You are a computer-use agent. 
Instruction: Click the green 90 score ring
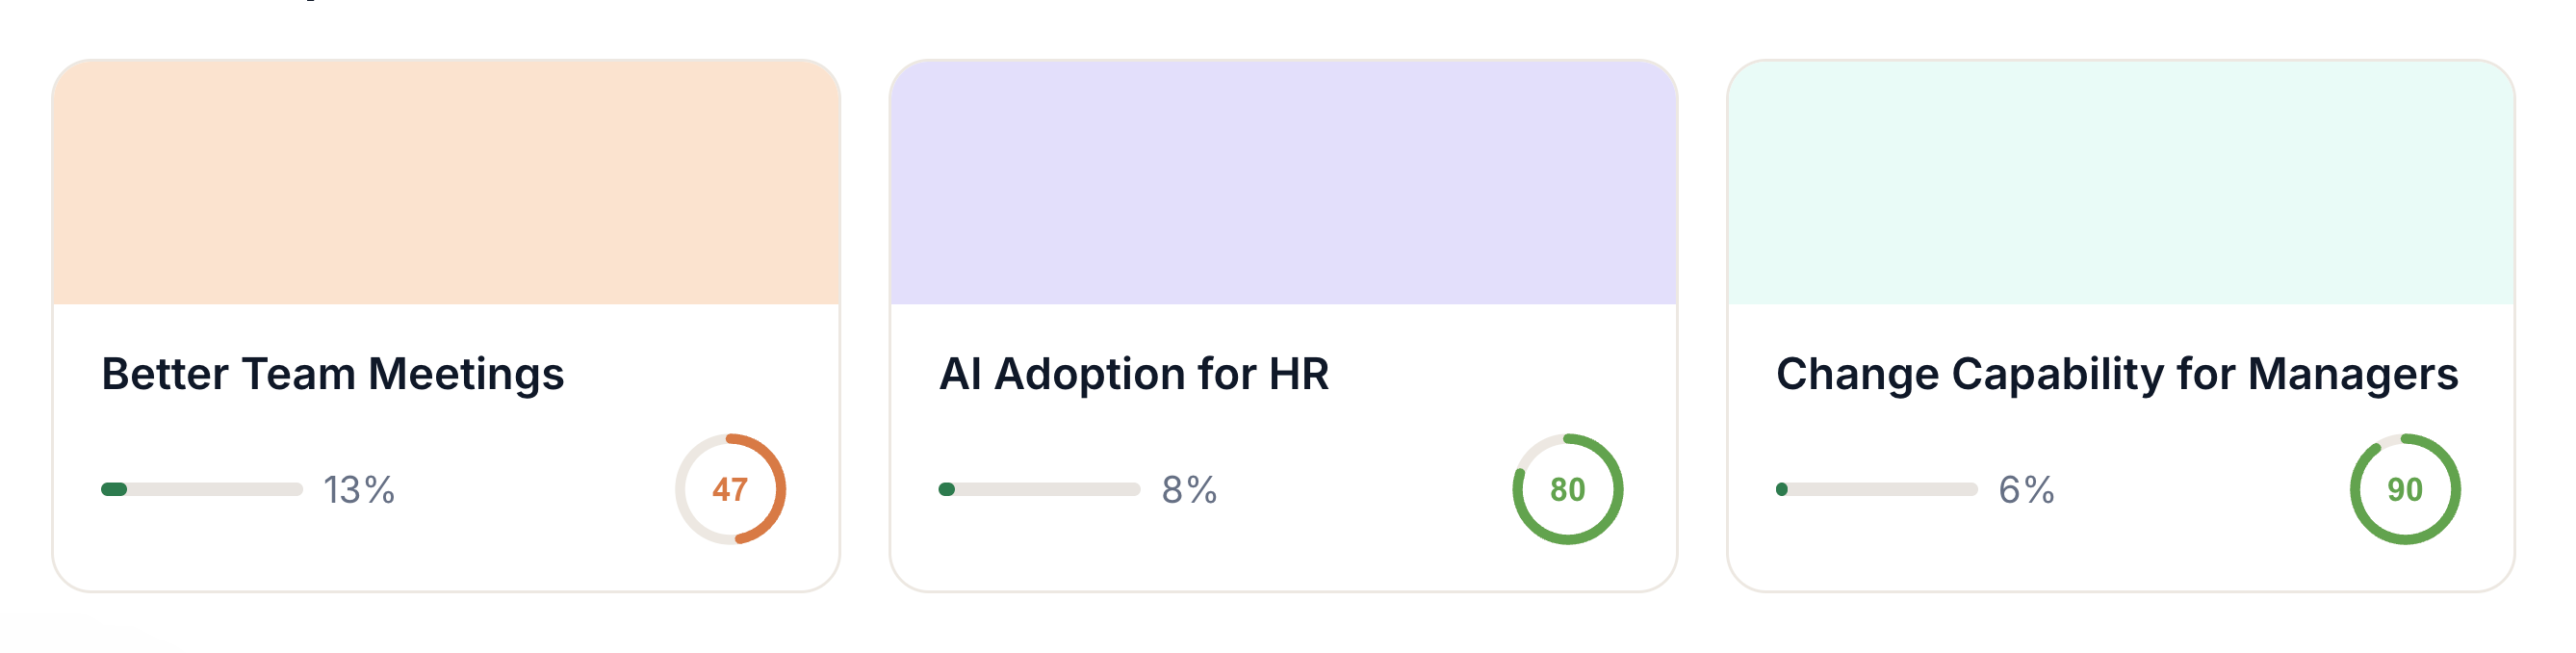click(x=2405, y=489)
